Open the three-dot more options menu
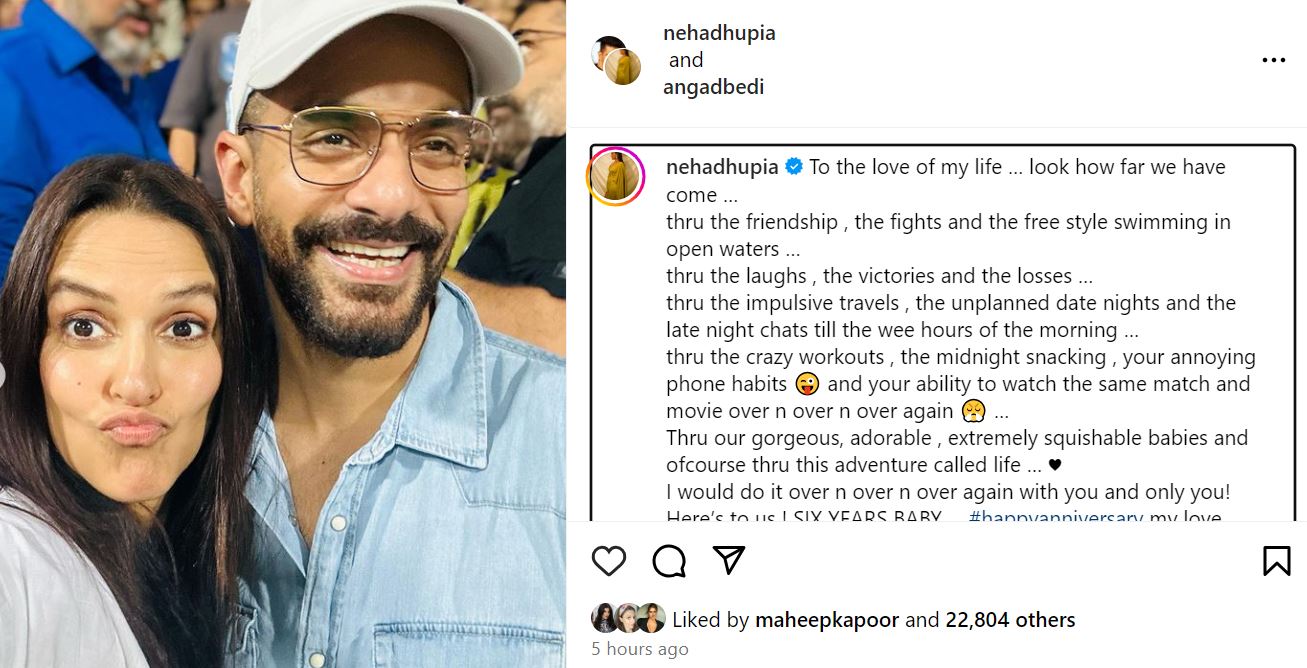 1274,61
